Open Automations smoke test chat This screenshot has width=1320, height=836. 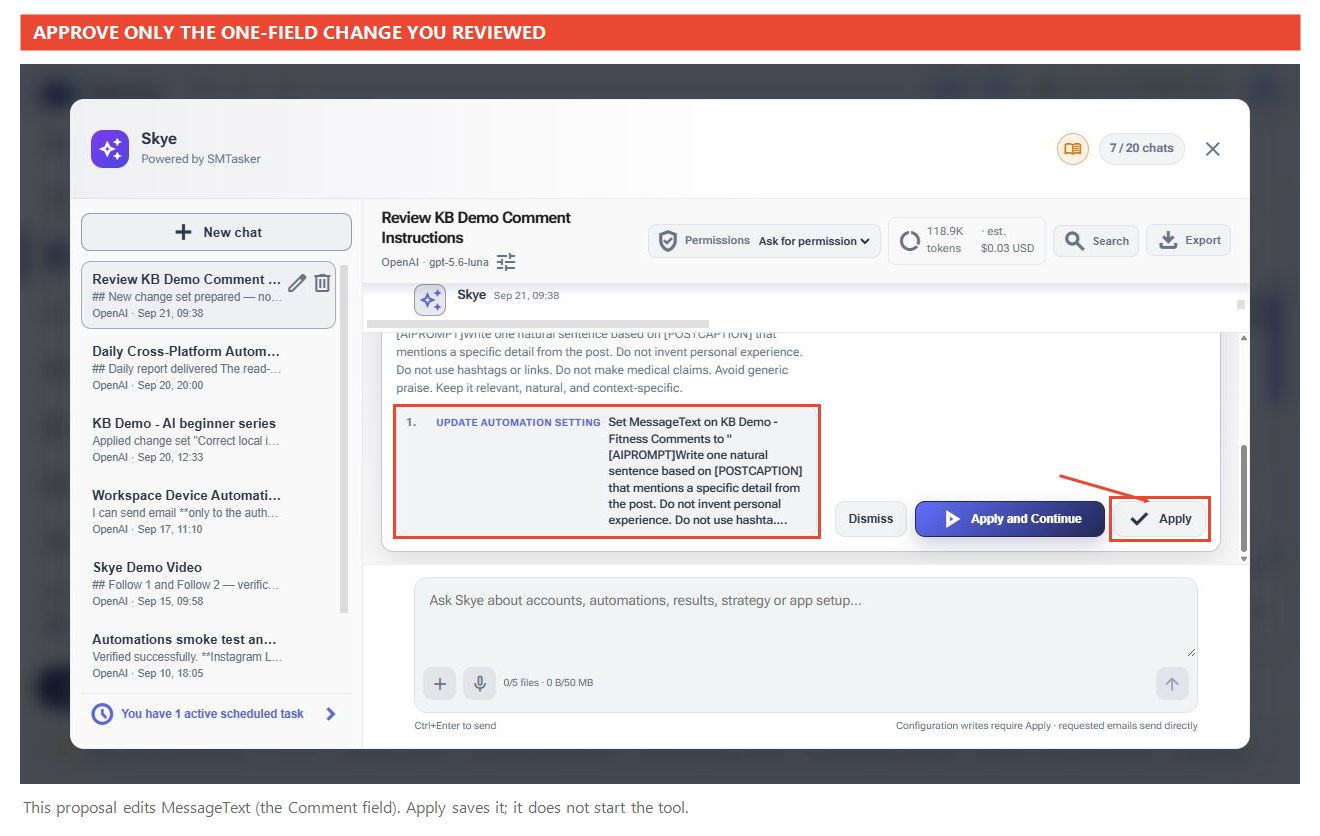[208, 656]
